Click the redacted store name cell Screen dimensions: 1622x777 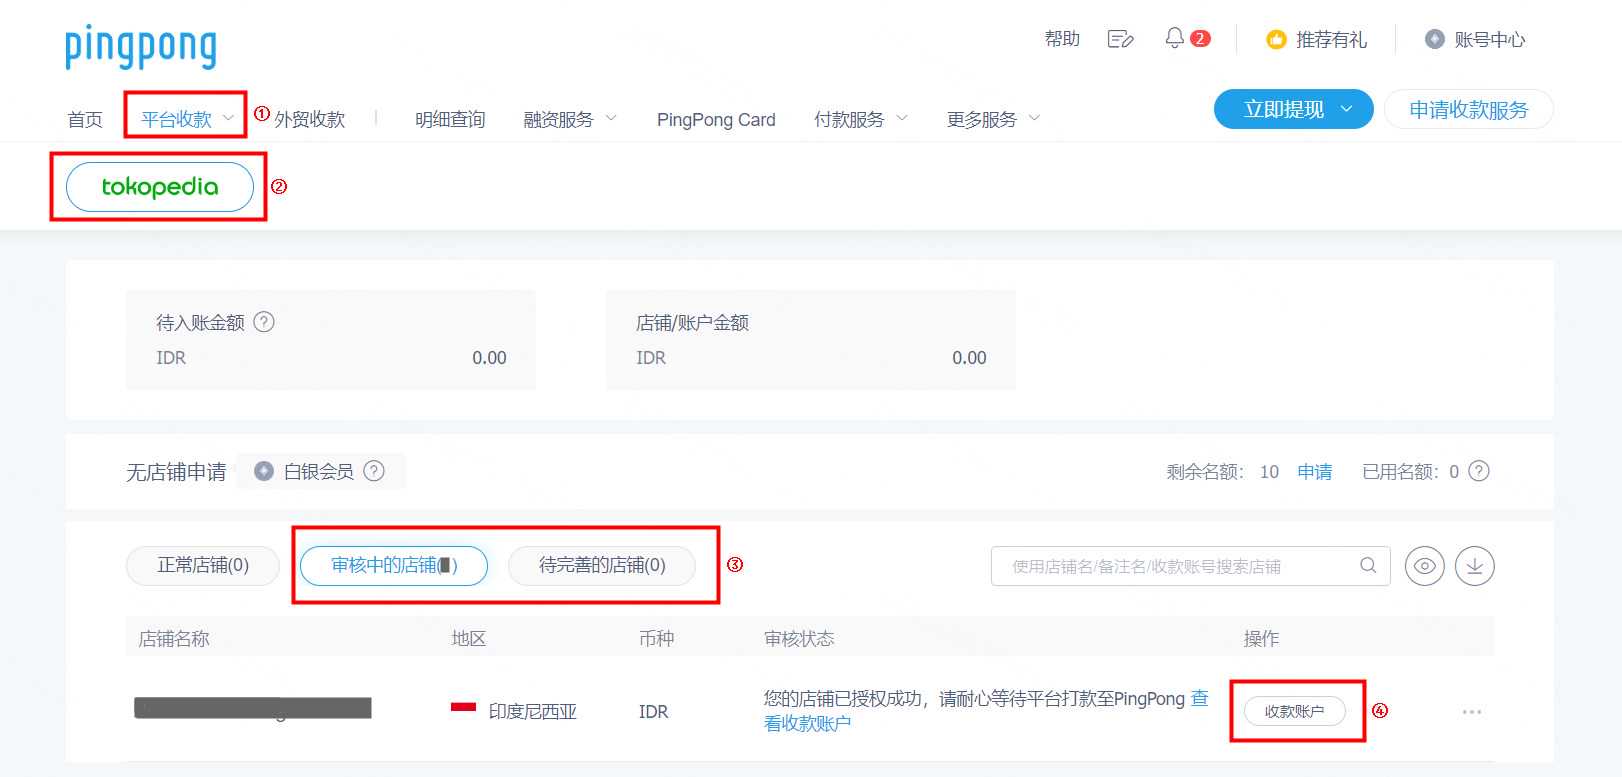pos(253,708)
